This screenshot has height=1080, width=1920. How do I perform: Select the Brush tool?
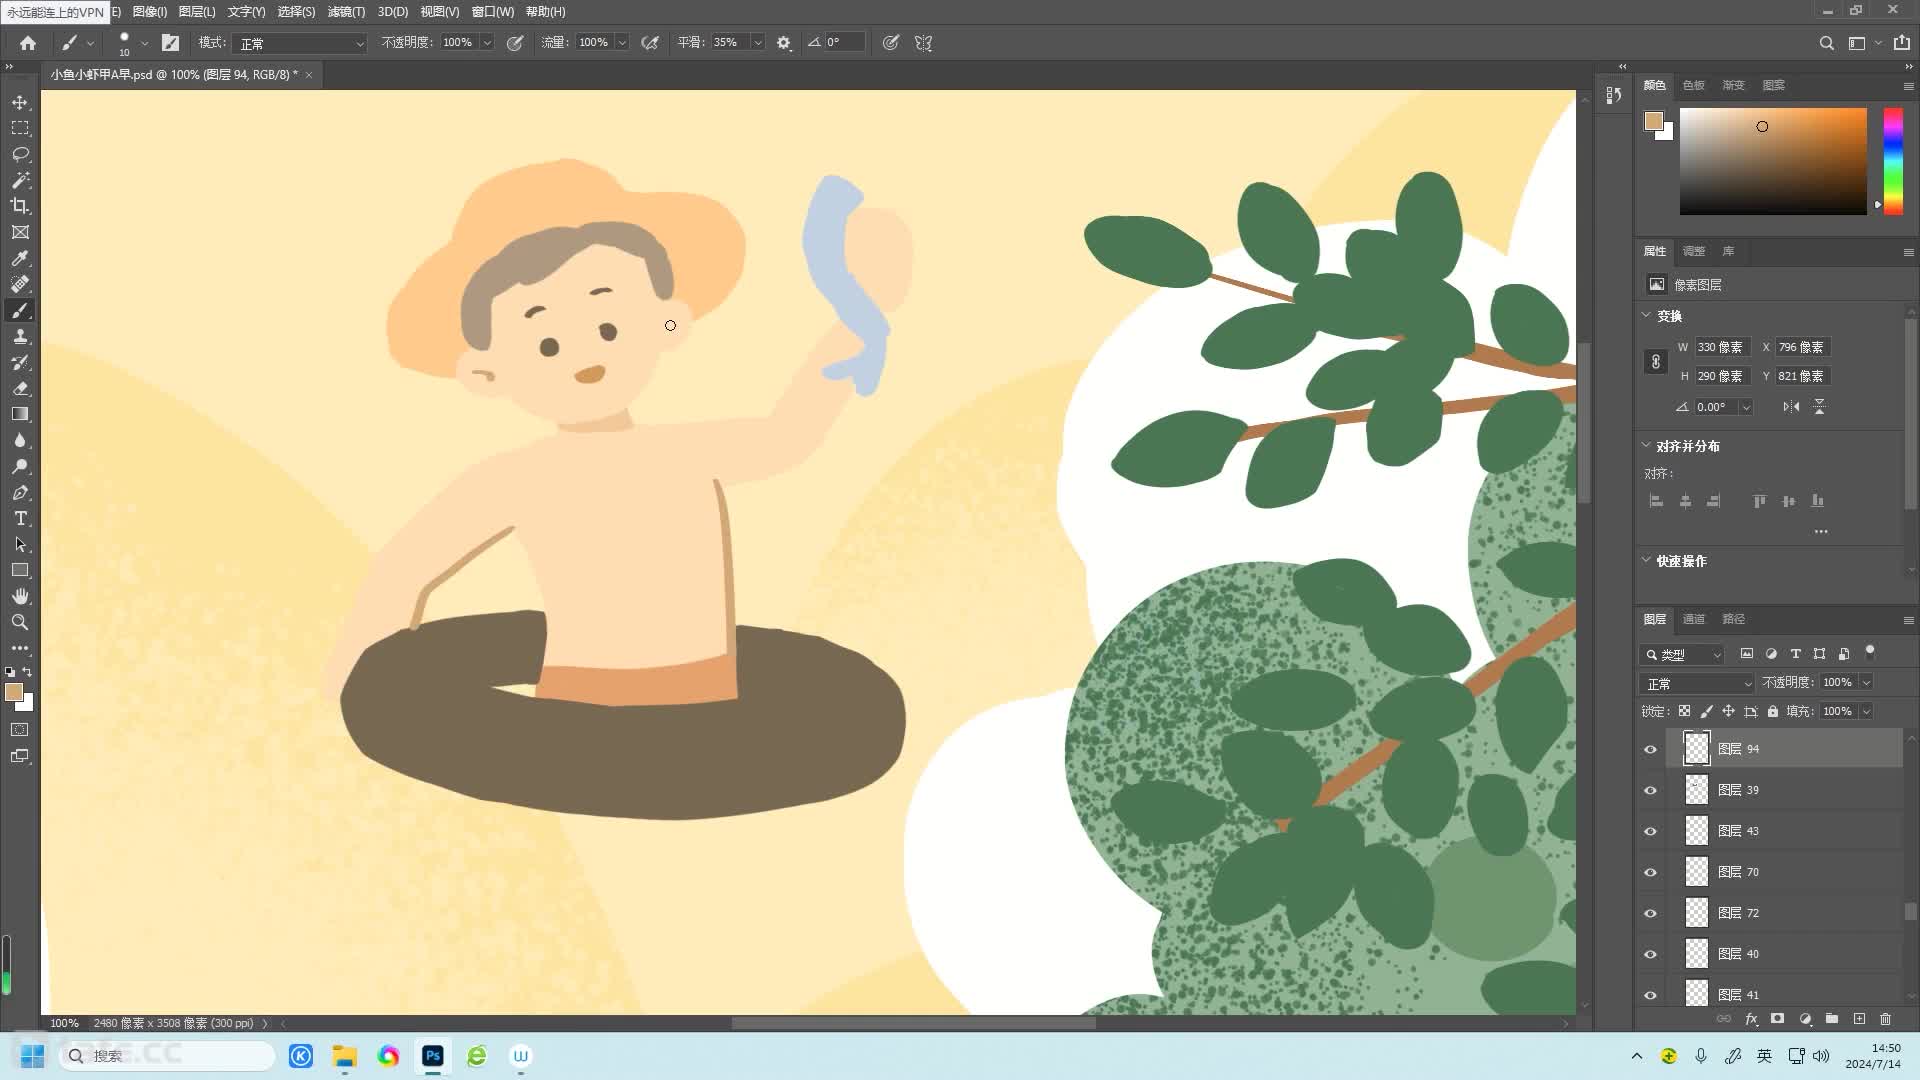click(20, 311)
